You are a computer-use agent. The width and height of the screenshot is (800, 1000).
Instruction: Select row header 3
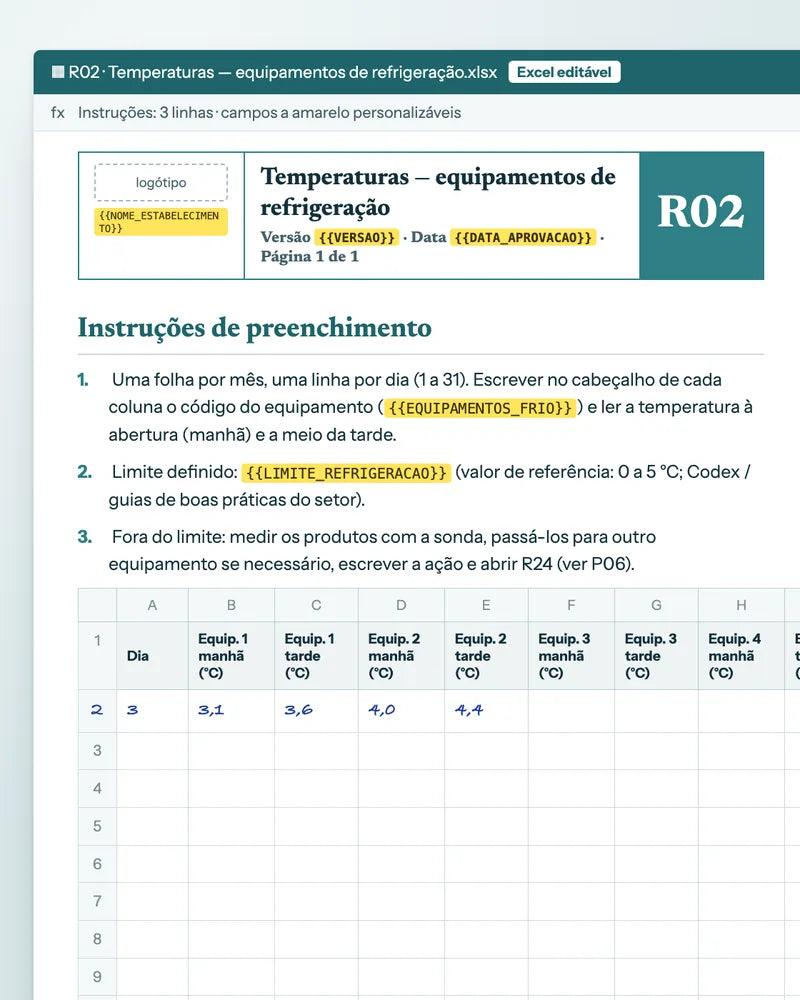[97, 750]
